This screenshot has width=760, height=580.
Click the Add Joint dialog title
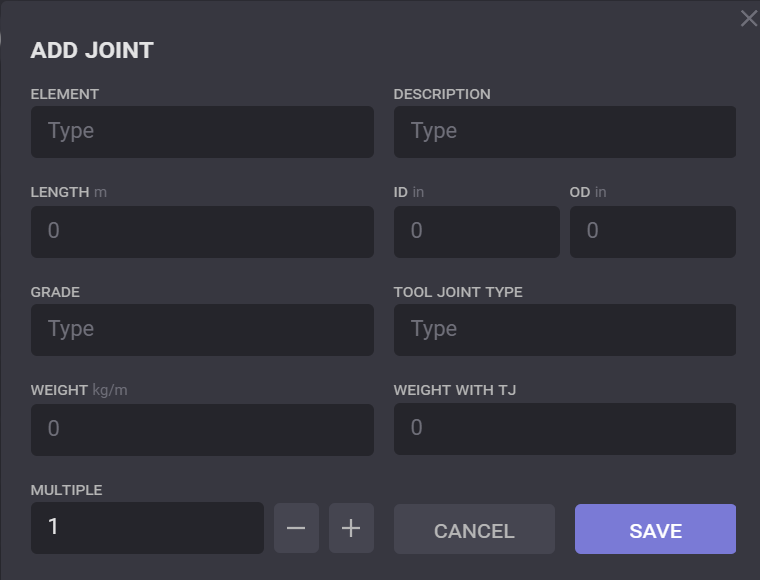(92, 51)
